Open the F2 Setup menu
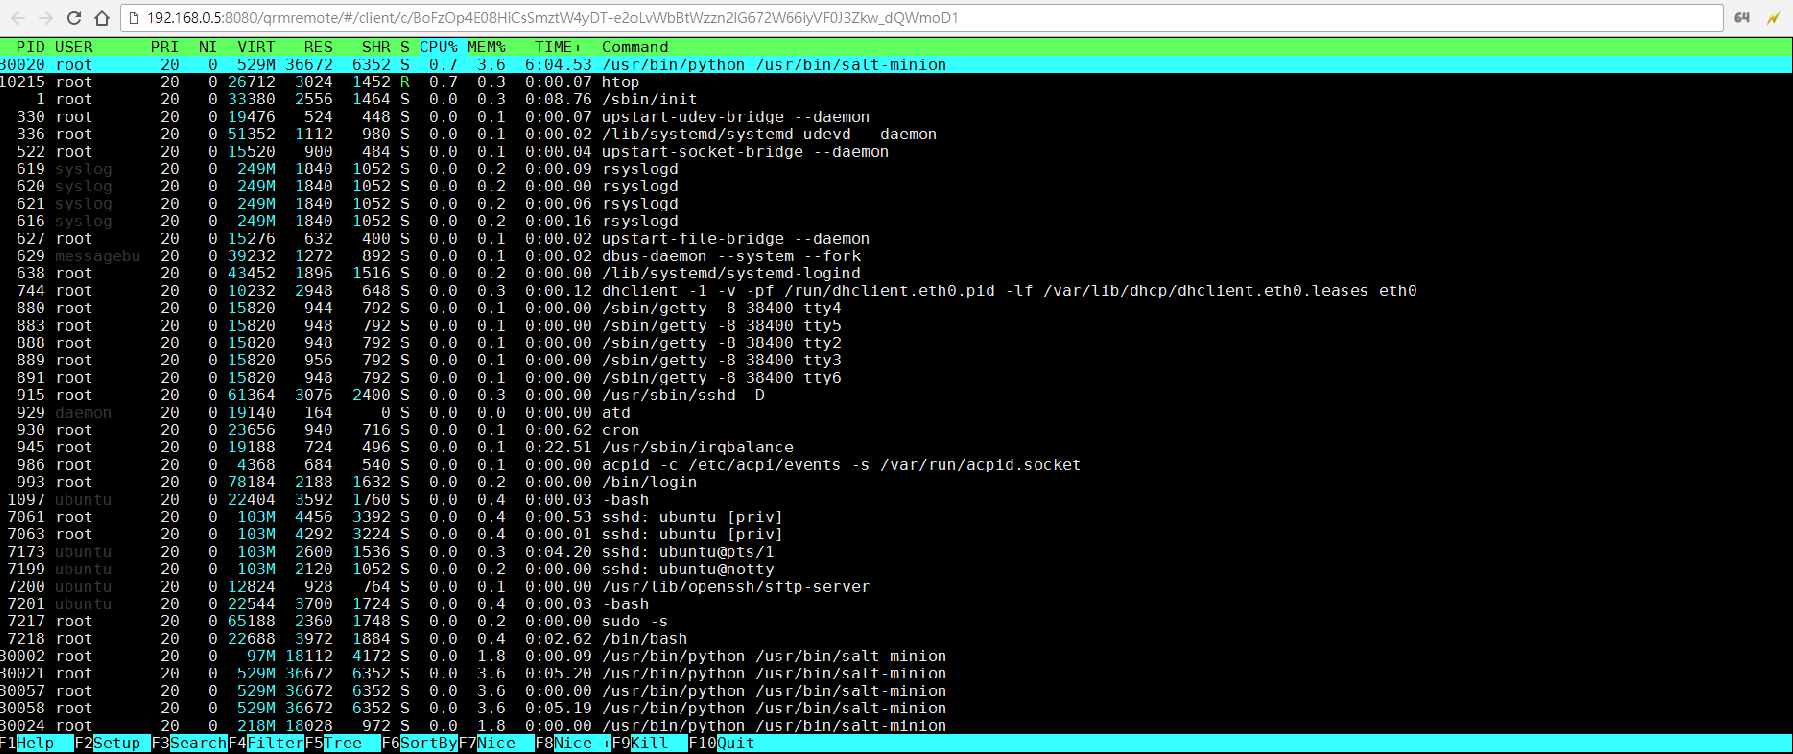This screenshot has width=1793, height=754. coord(116,743)
